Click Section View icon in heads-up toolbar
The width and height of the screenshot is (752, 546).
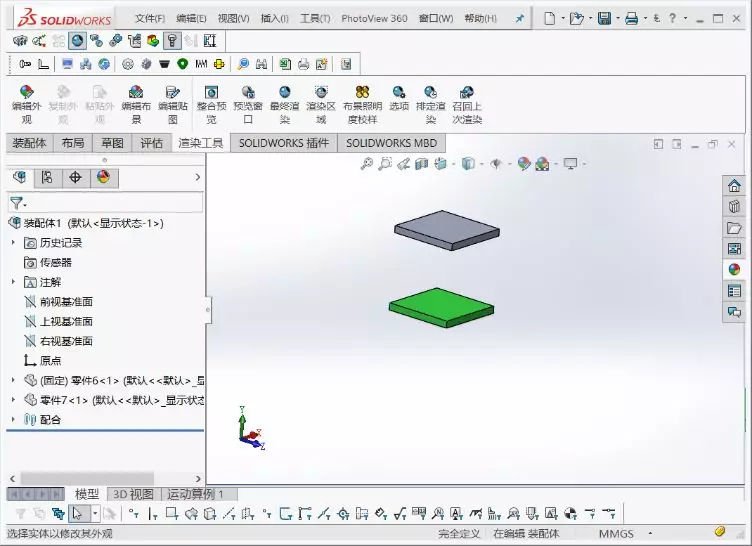(x=422, y=164)
